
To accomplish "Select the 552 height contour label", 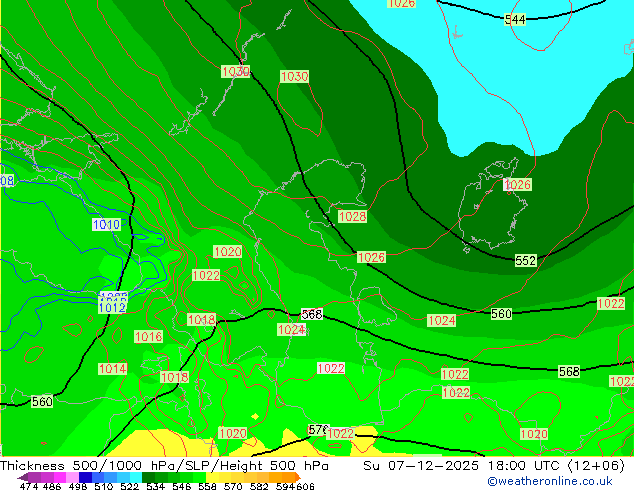I will tap(525, 260).
